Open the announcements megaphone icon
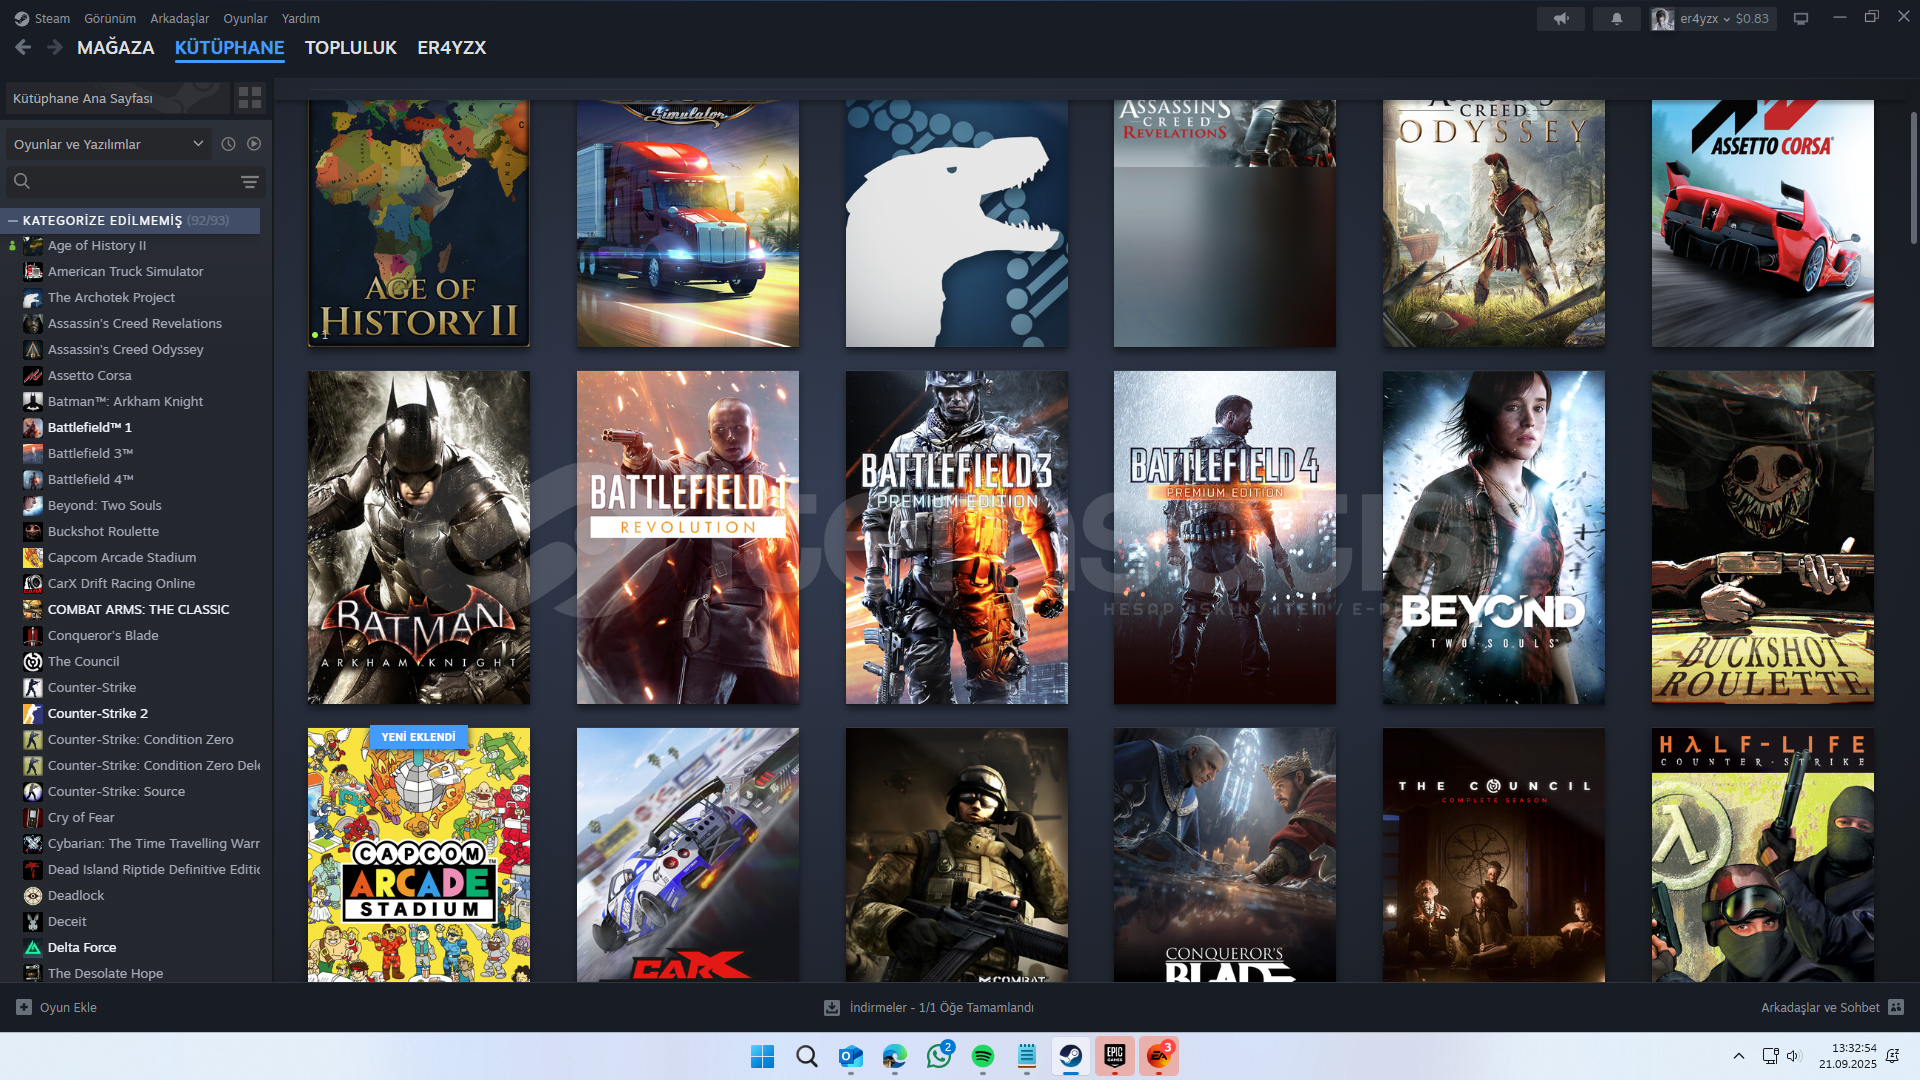Viewport: 1920px width, 1080px height. pyautogui.click(x=1561, y=18)
